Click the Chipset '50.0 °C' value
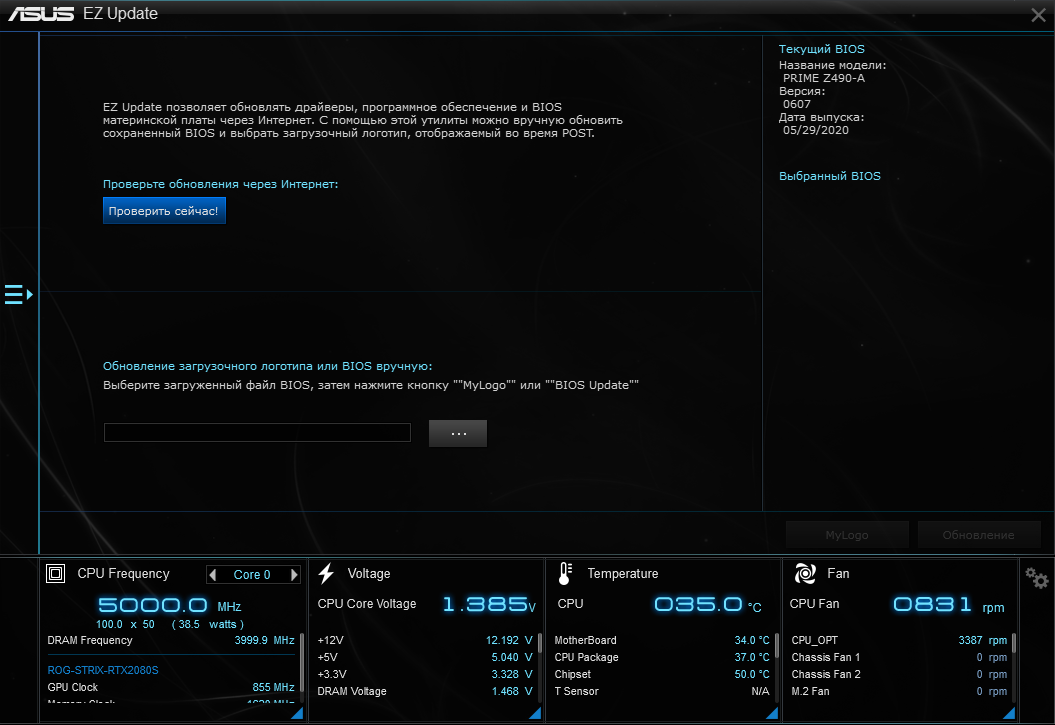This screenshot has width=1055, height=725. [752, 674]
